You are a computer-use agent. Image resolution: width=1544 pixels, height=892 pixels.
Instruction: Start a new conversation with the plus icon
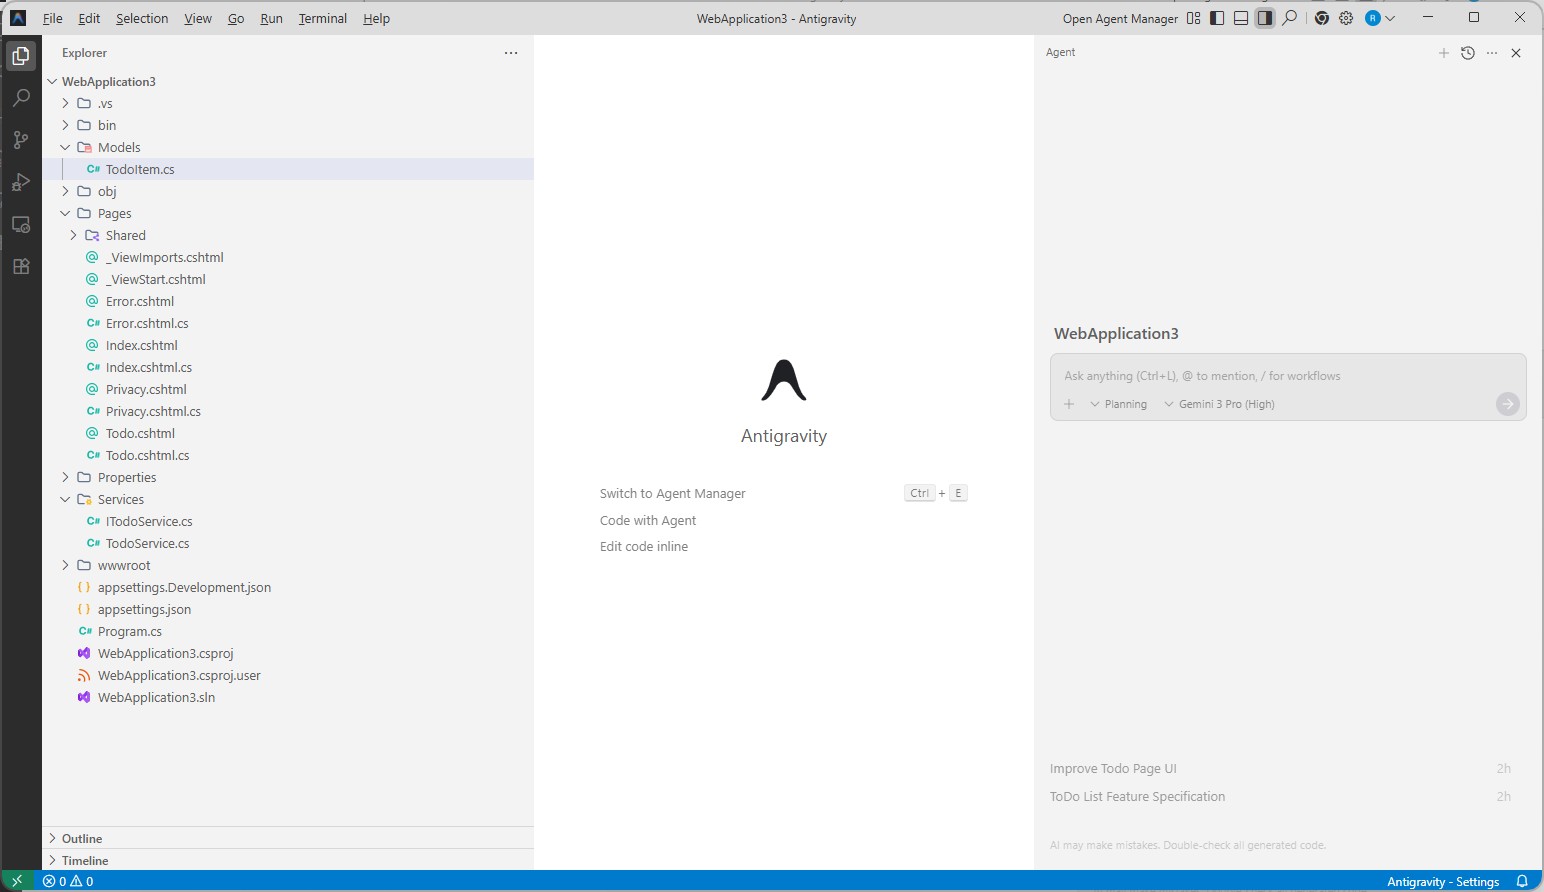pyautogui.click(x=1444, y=53)
